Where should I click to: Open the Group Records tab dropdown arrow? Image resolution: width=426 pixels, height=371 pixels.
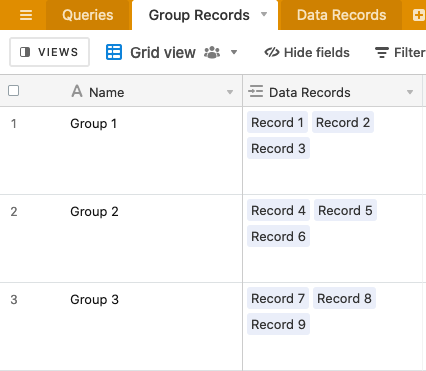coord(264,14)
